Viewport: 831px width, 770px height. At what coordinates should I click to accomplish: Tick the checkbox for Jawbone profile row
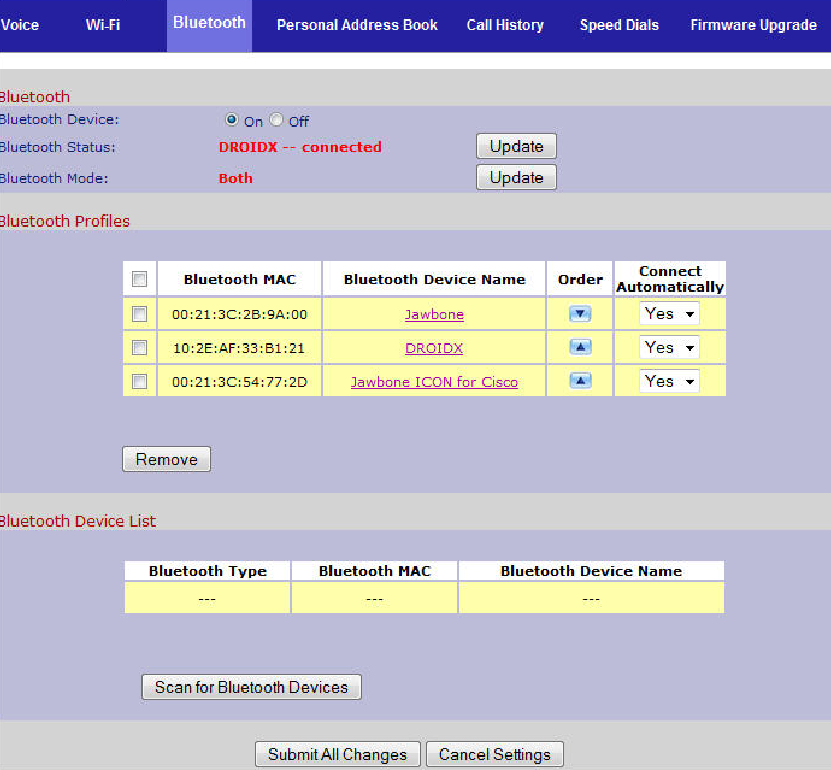pos(140,314)
